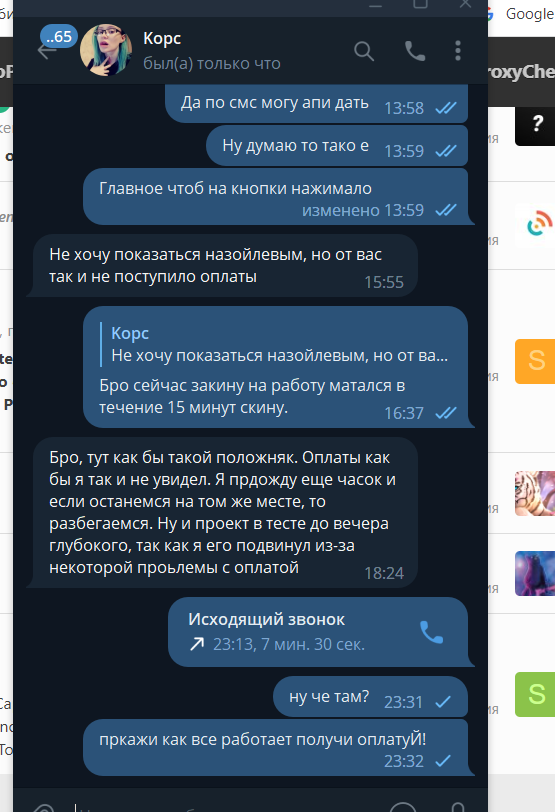Click the long incoming message about оплаты
This screenshot has width=555, height=812.
222,513
